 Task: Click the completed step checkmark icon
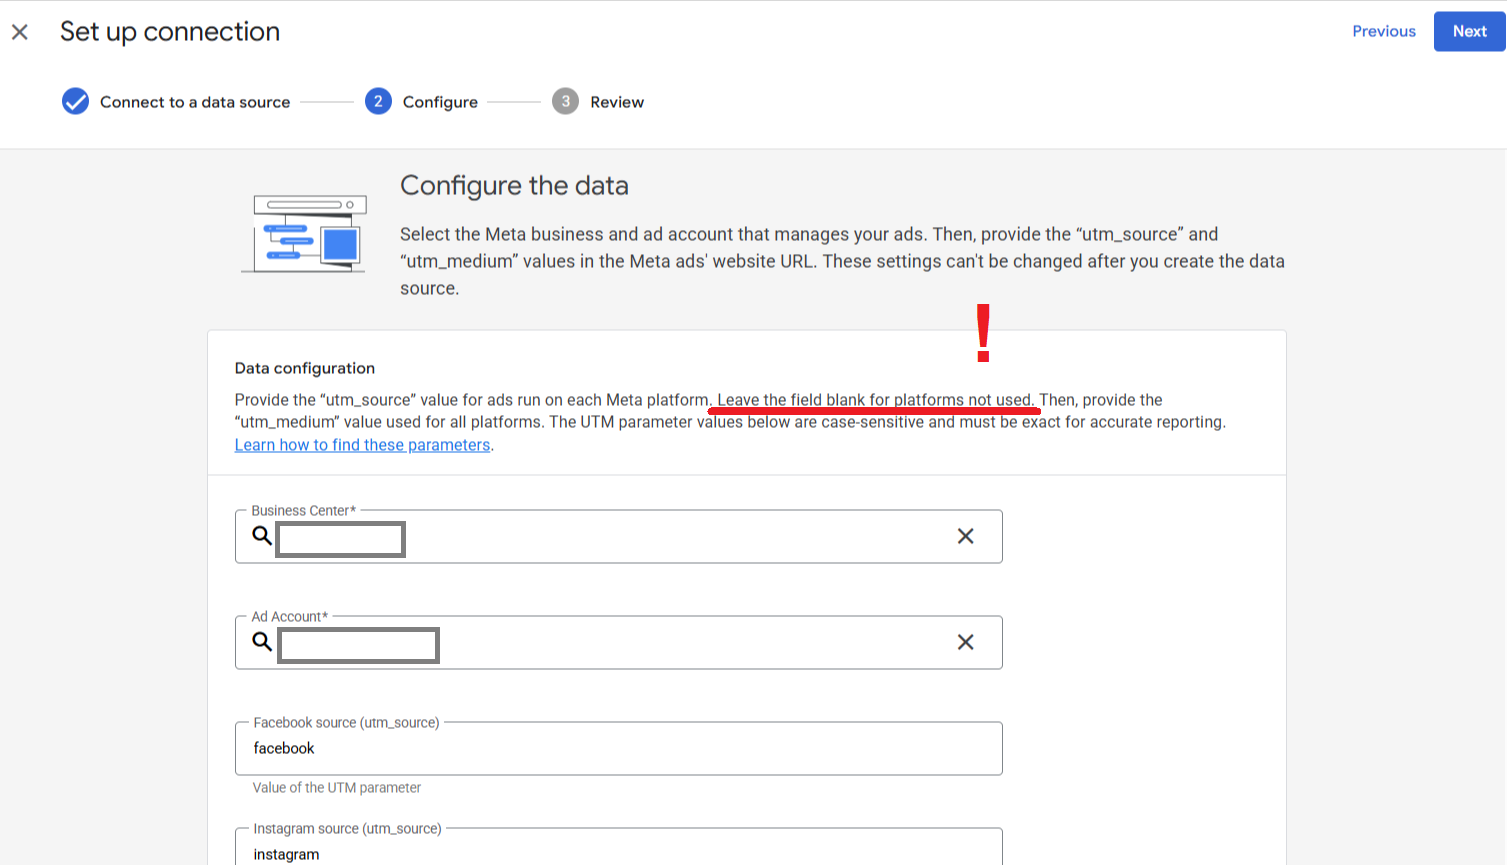pos(75,102)
